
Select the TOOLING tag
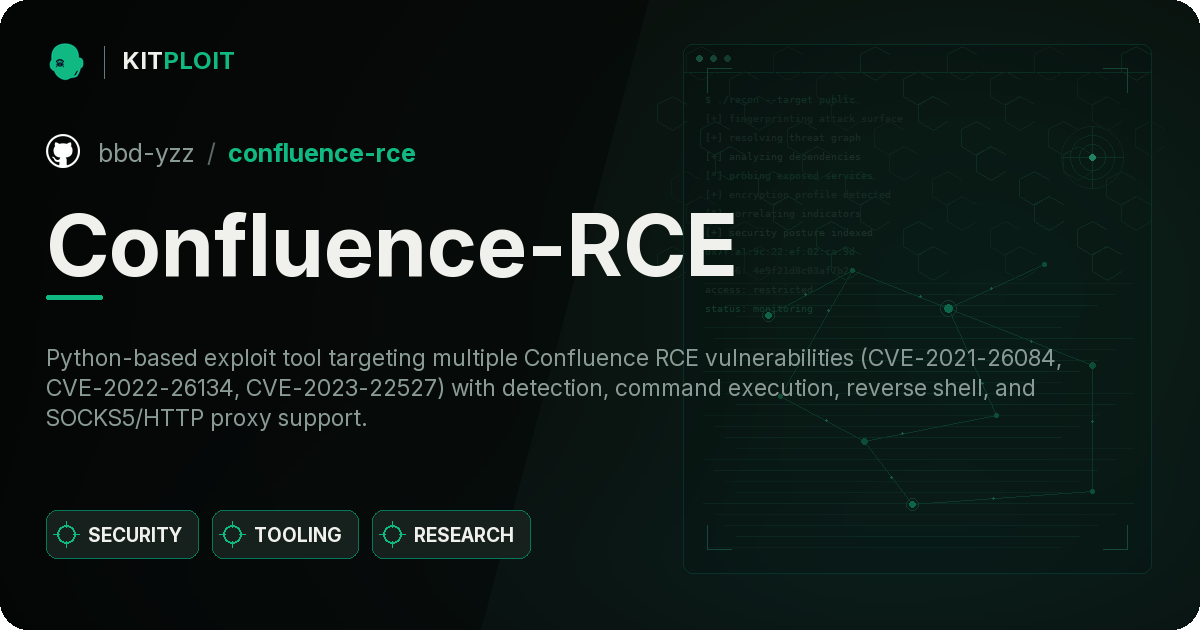click(x=285, y=535)
